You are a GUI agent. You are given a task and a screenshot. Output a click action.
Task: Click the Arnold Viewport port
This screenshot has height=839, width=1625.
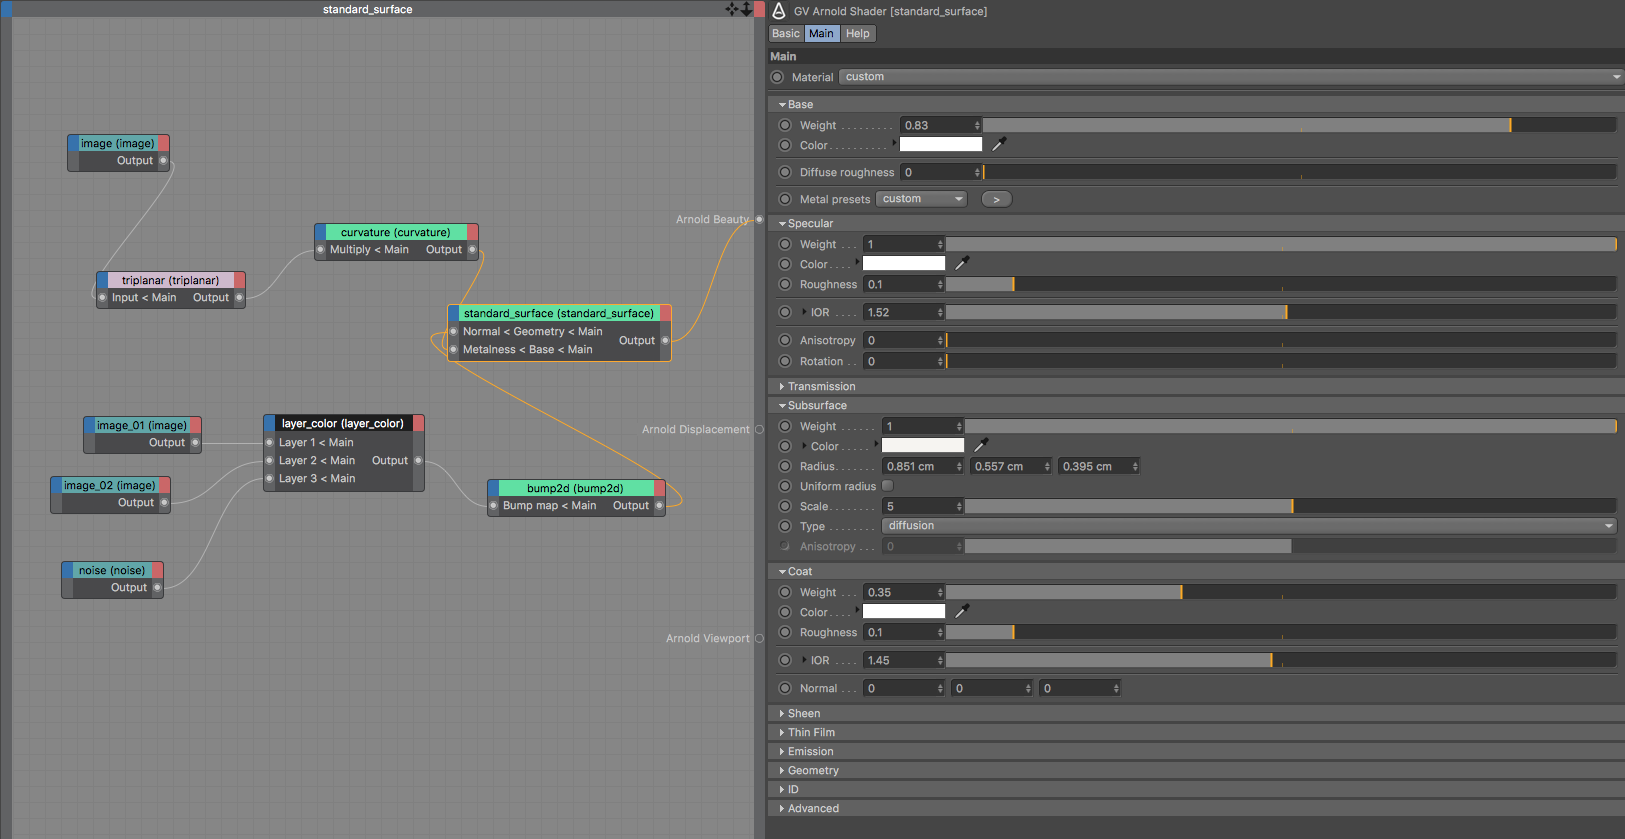759,638
